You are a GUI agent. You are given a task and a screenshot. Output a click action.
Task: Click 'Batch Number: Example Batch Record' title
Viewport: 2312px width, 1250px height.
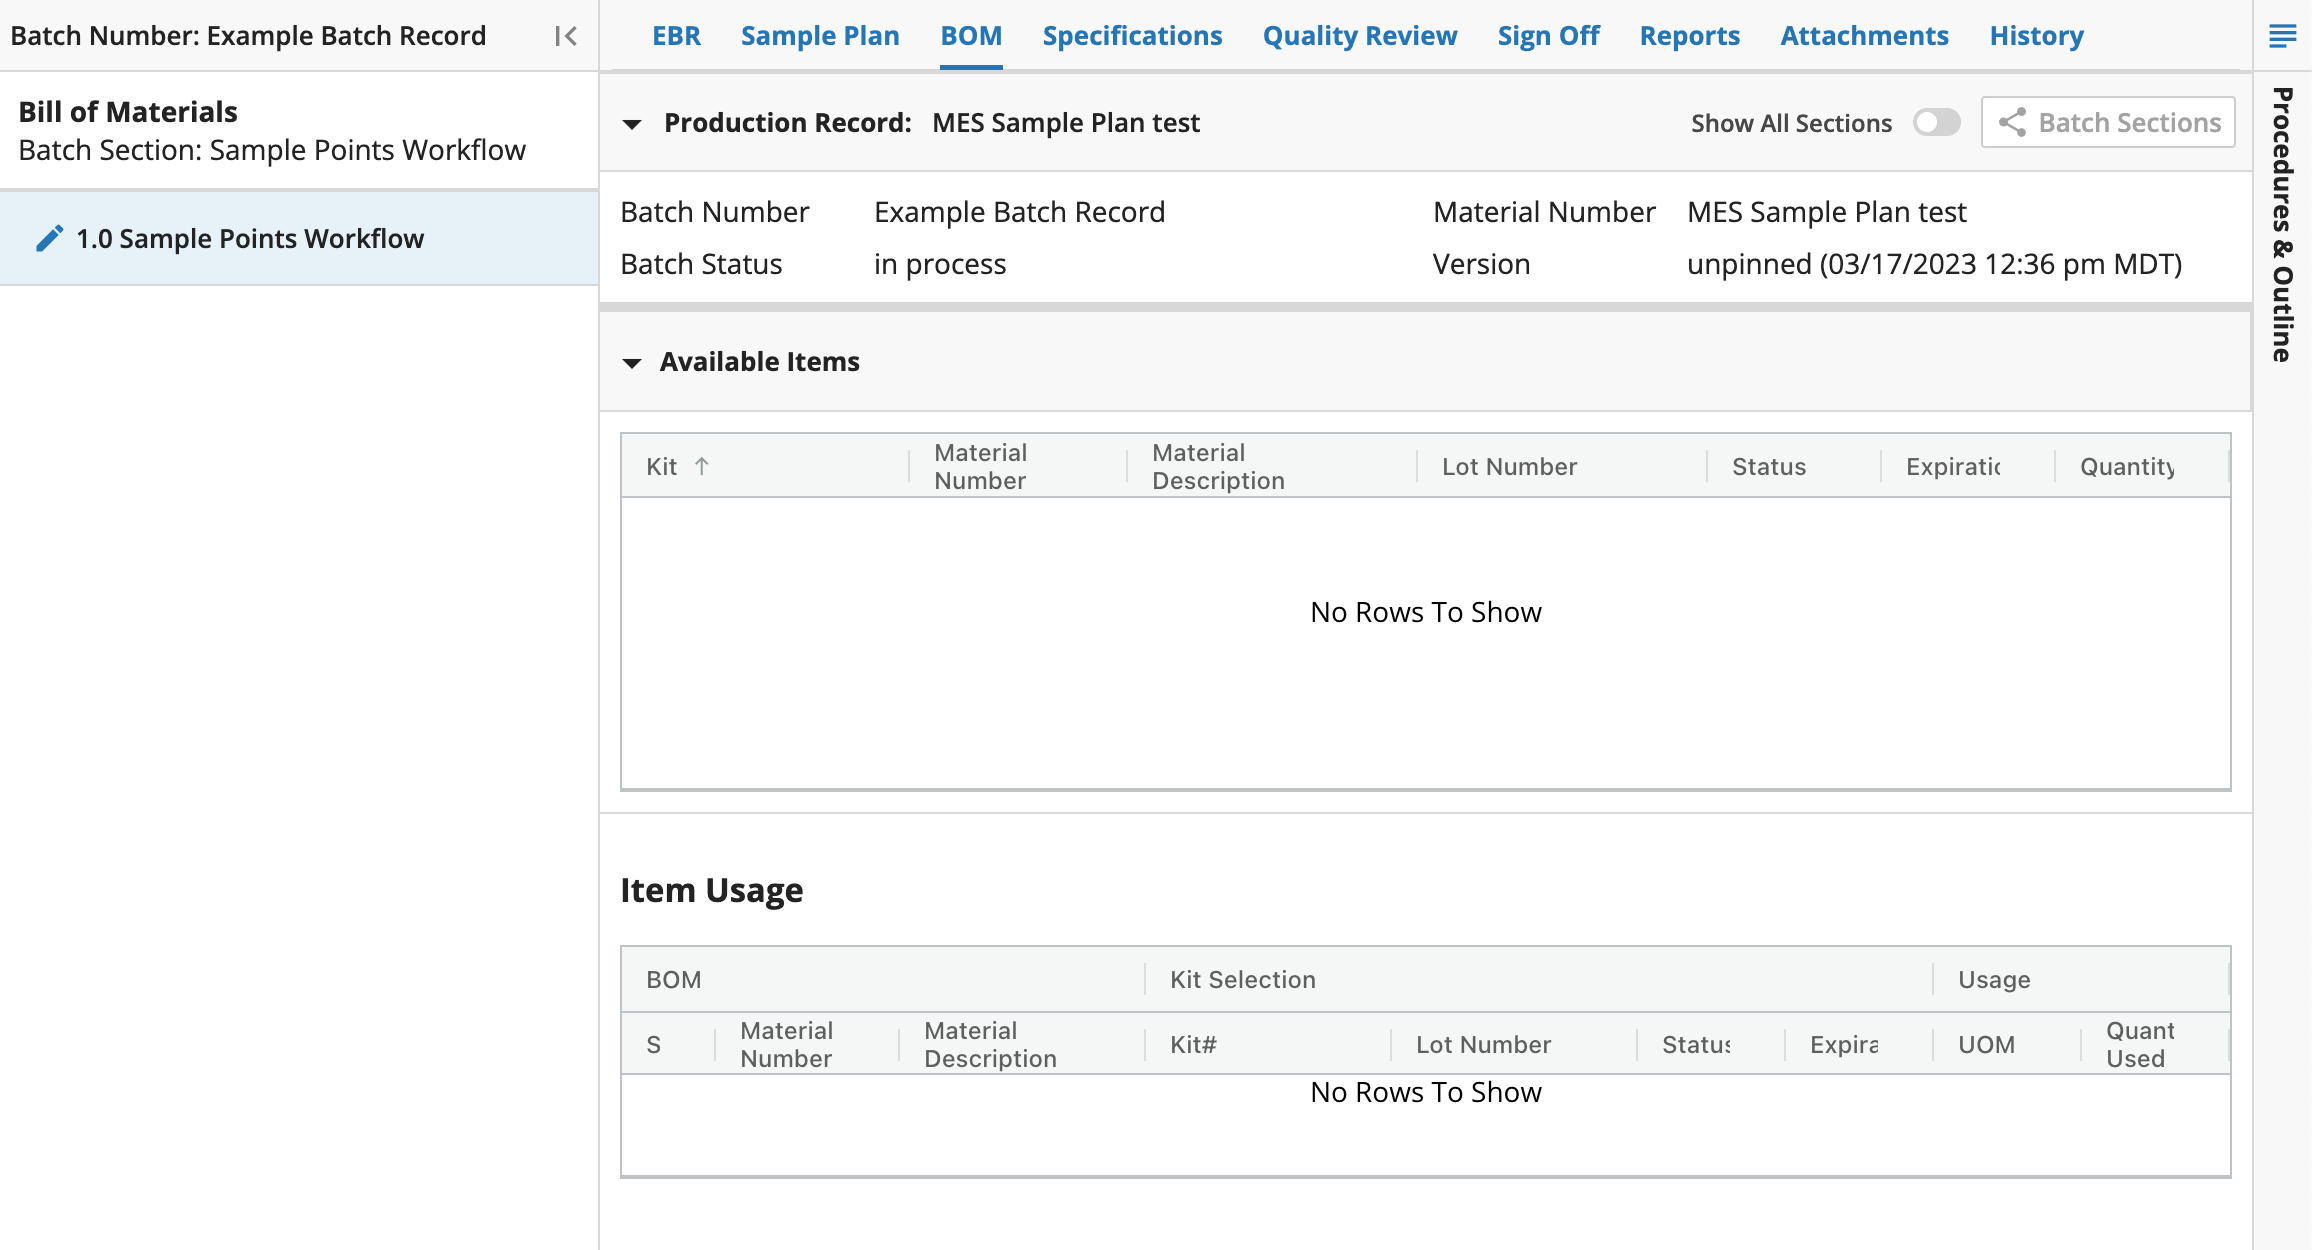tap(248, 36)
